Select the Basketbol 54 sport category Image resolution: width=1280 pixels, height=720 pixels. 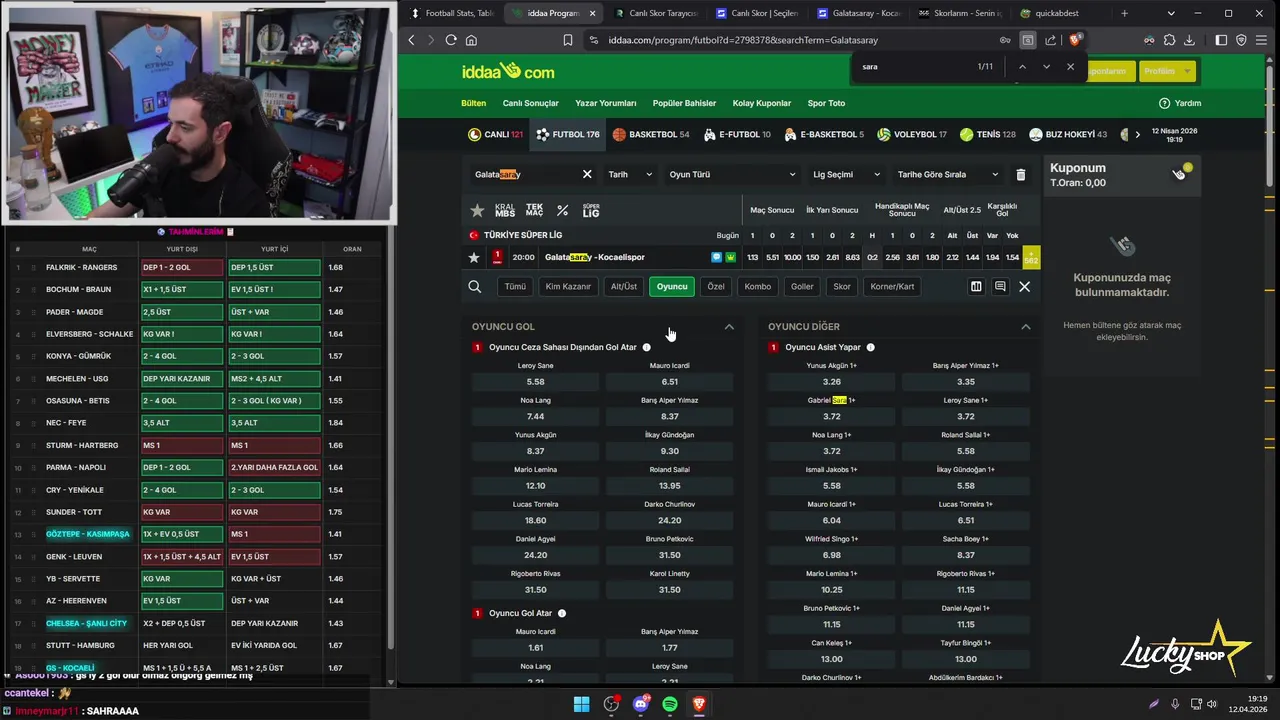point(651,134)
